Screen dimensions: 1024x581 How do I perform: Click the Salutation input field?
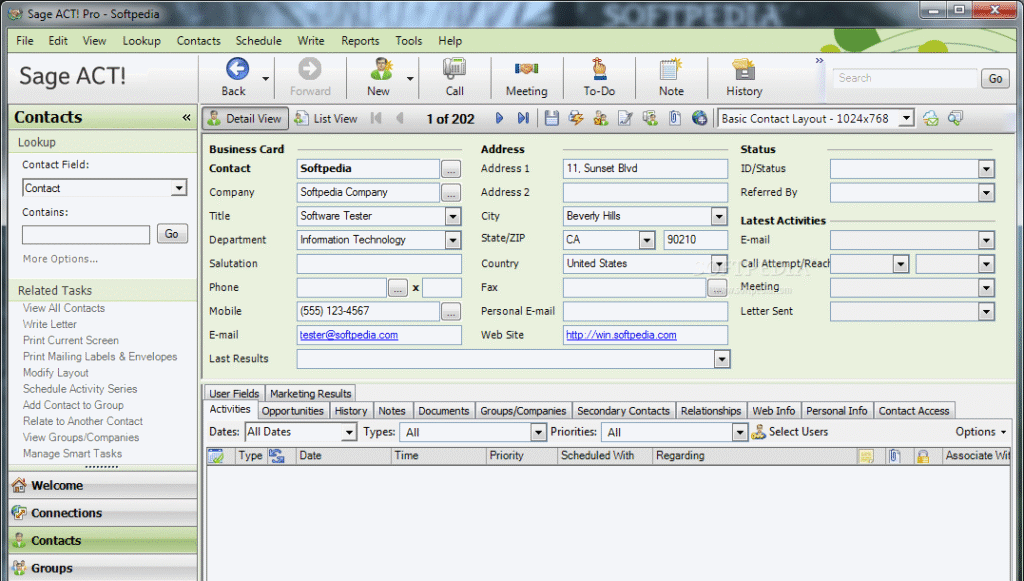(379, 264)
